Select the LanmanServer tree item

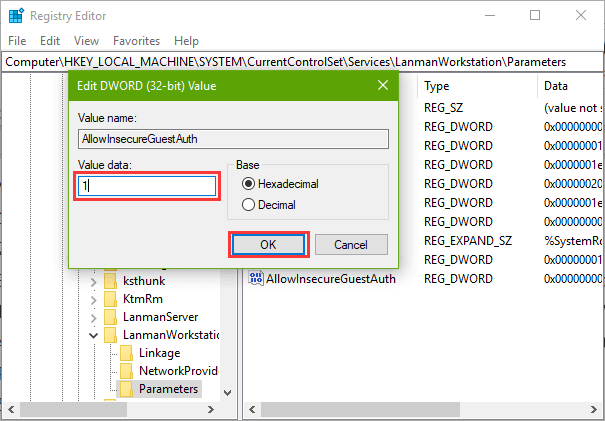[161, 317]
